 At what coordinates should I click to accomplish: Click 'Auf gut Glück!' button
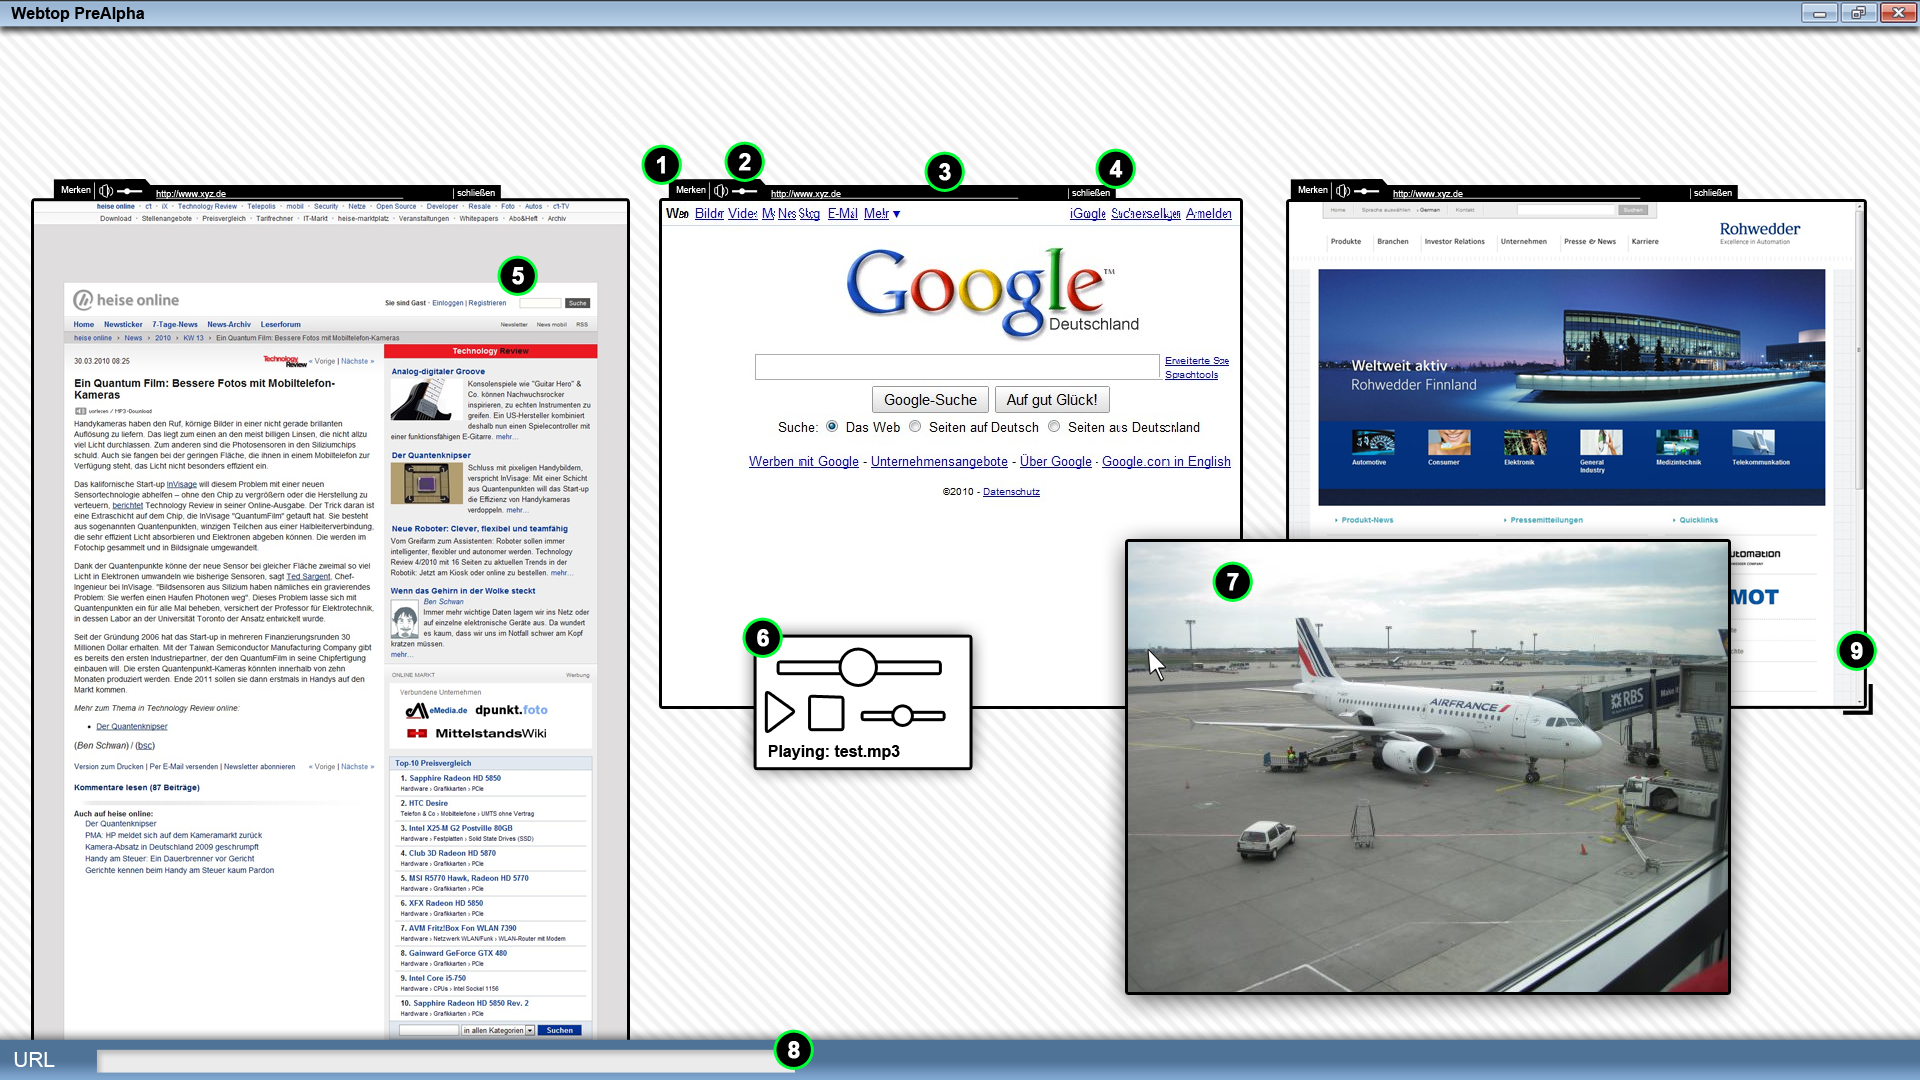pos(1051,400)
